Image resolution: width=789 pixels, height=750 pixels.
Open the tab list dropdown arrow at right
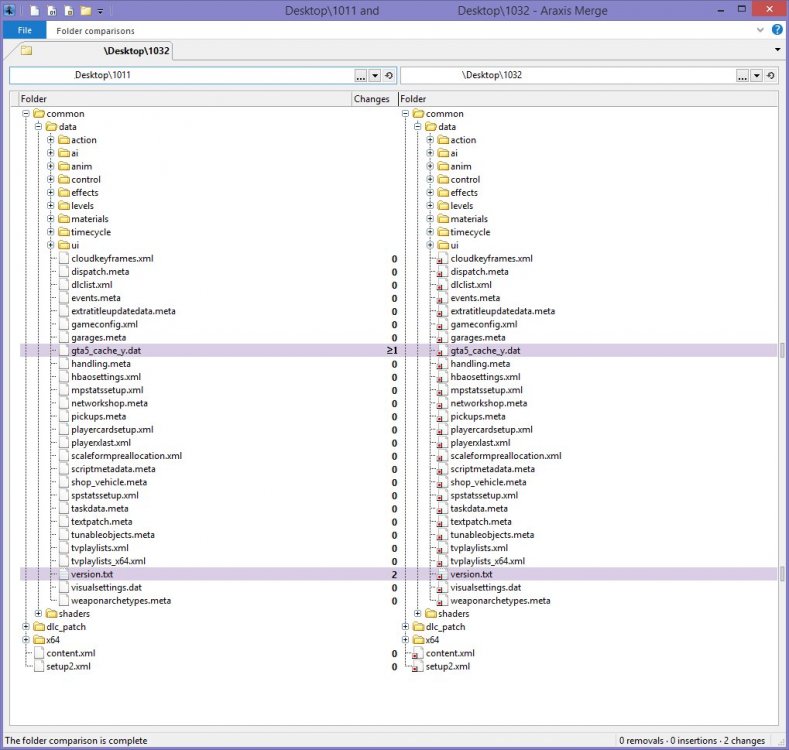[777, 49]
